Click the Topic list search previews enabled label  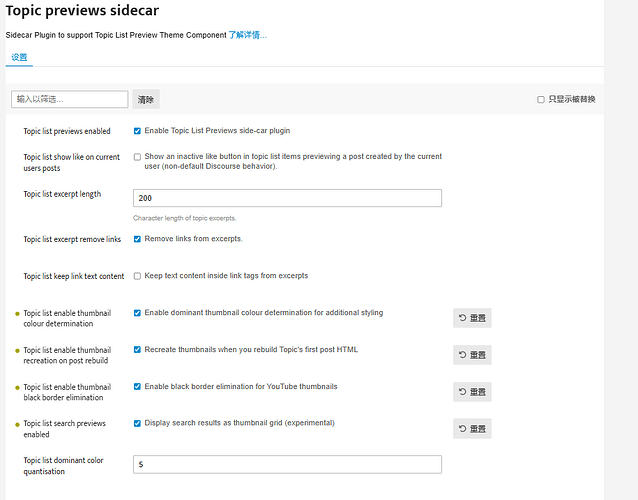(x=64, y=429)
